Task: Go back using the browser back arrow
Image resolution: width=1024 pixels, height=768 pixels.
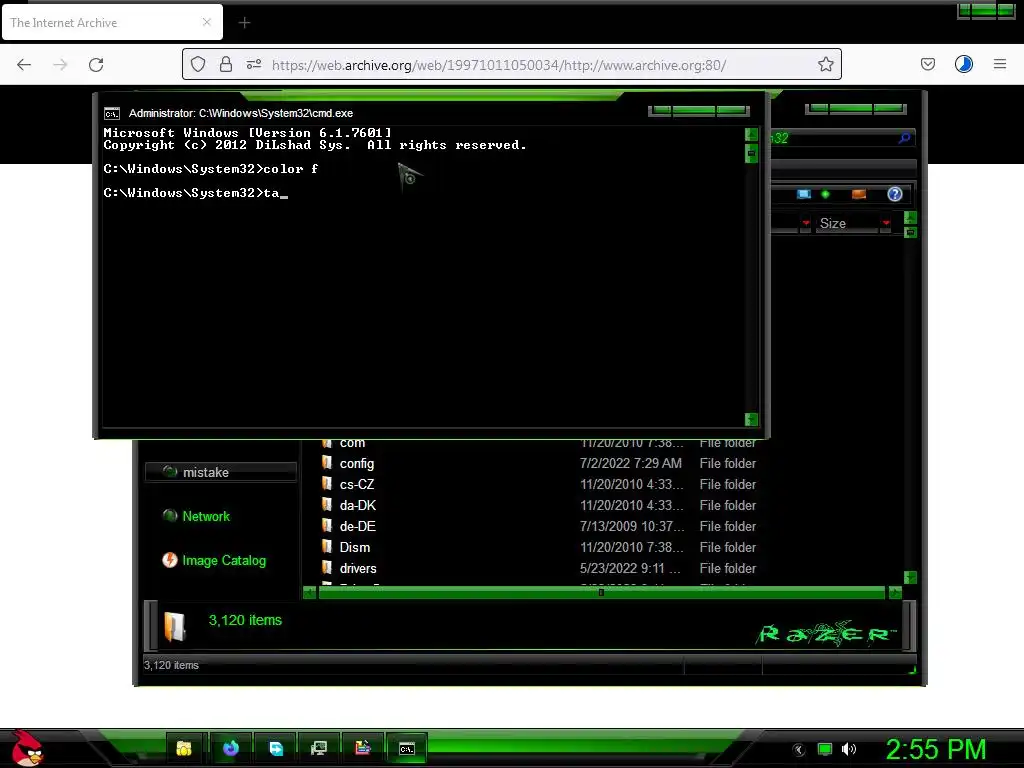Action: point(24,65)
